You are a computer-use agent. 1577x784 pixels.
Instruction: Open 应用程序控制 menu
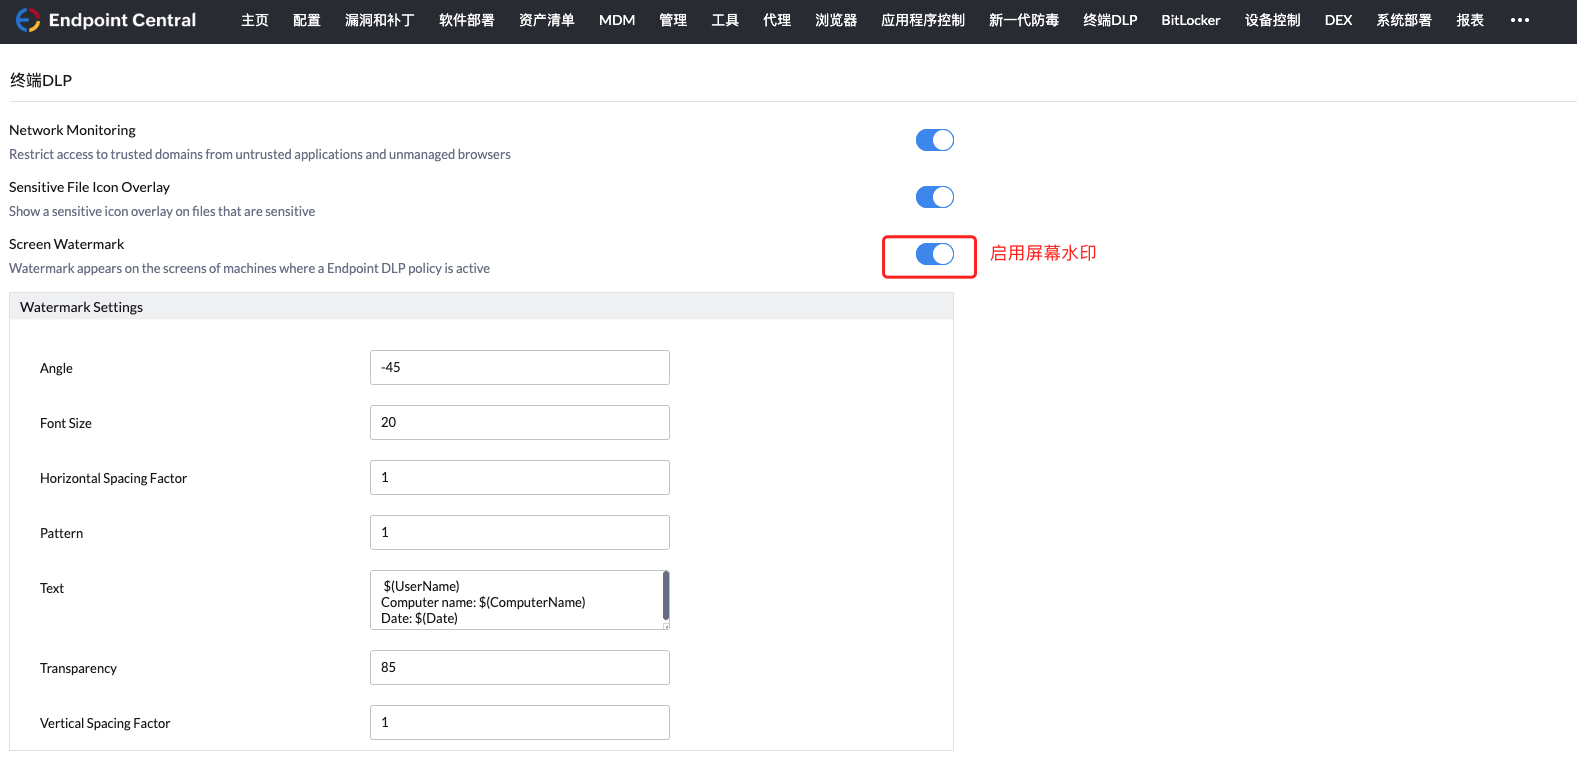pos(922,20)
